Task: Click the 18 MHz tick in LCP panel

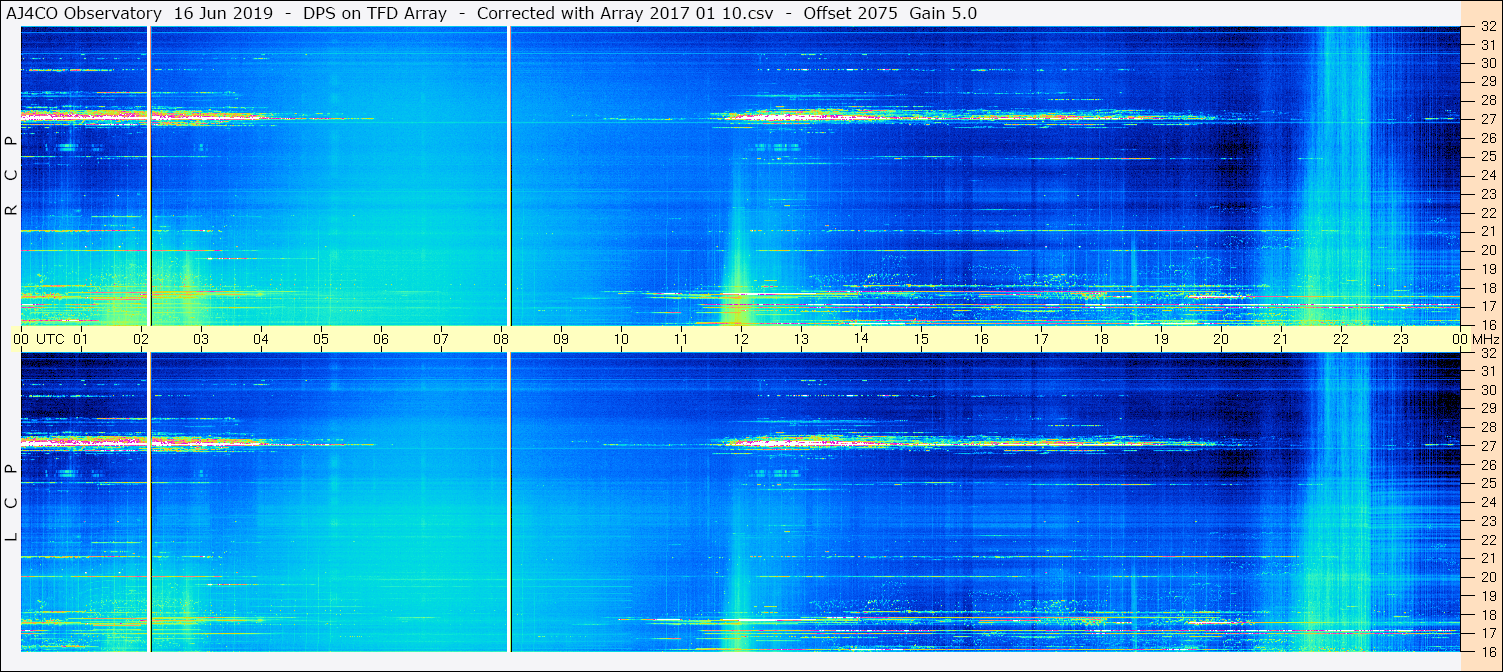Action: (x=1488, y=615)
